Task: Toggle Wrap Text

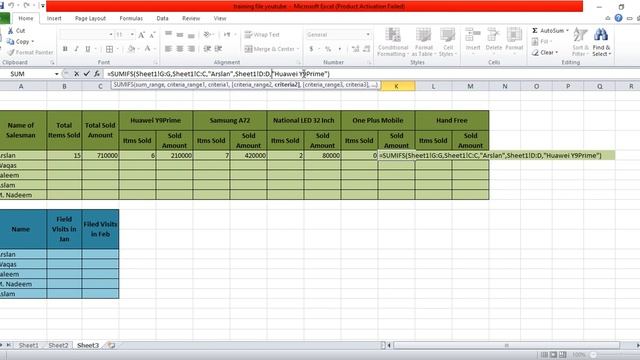Action: [262, 35]
